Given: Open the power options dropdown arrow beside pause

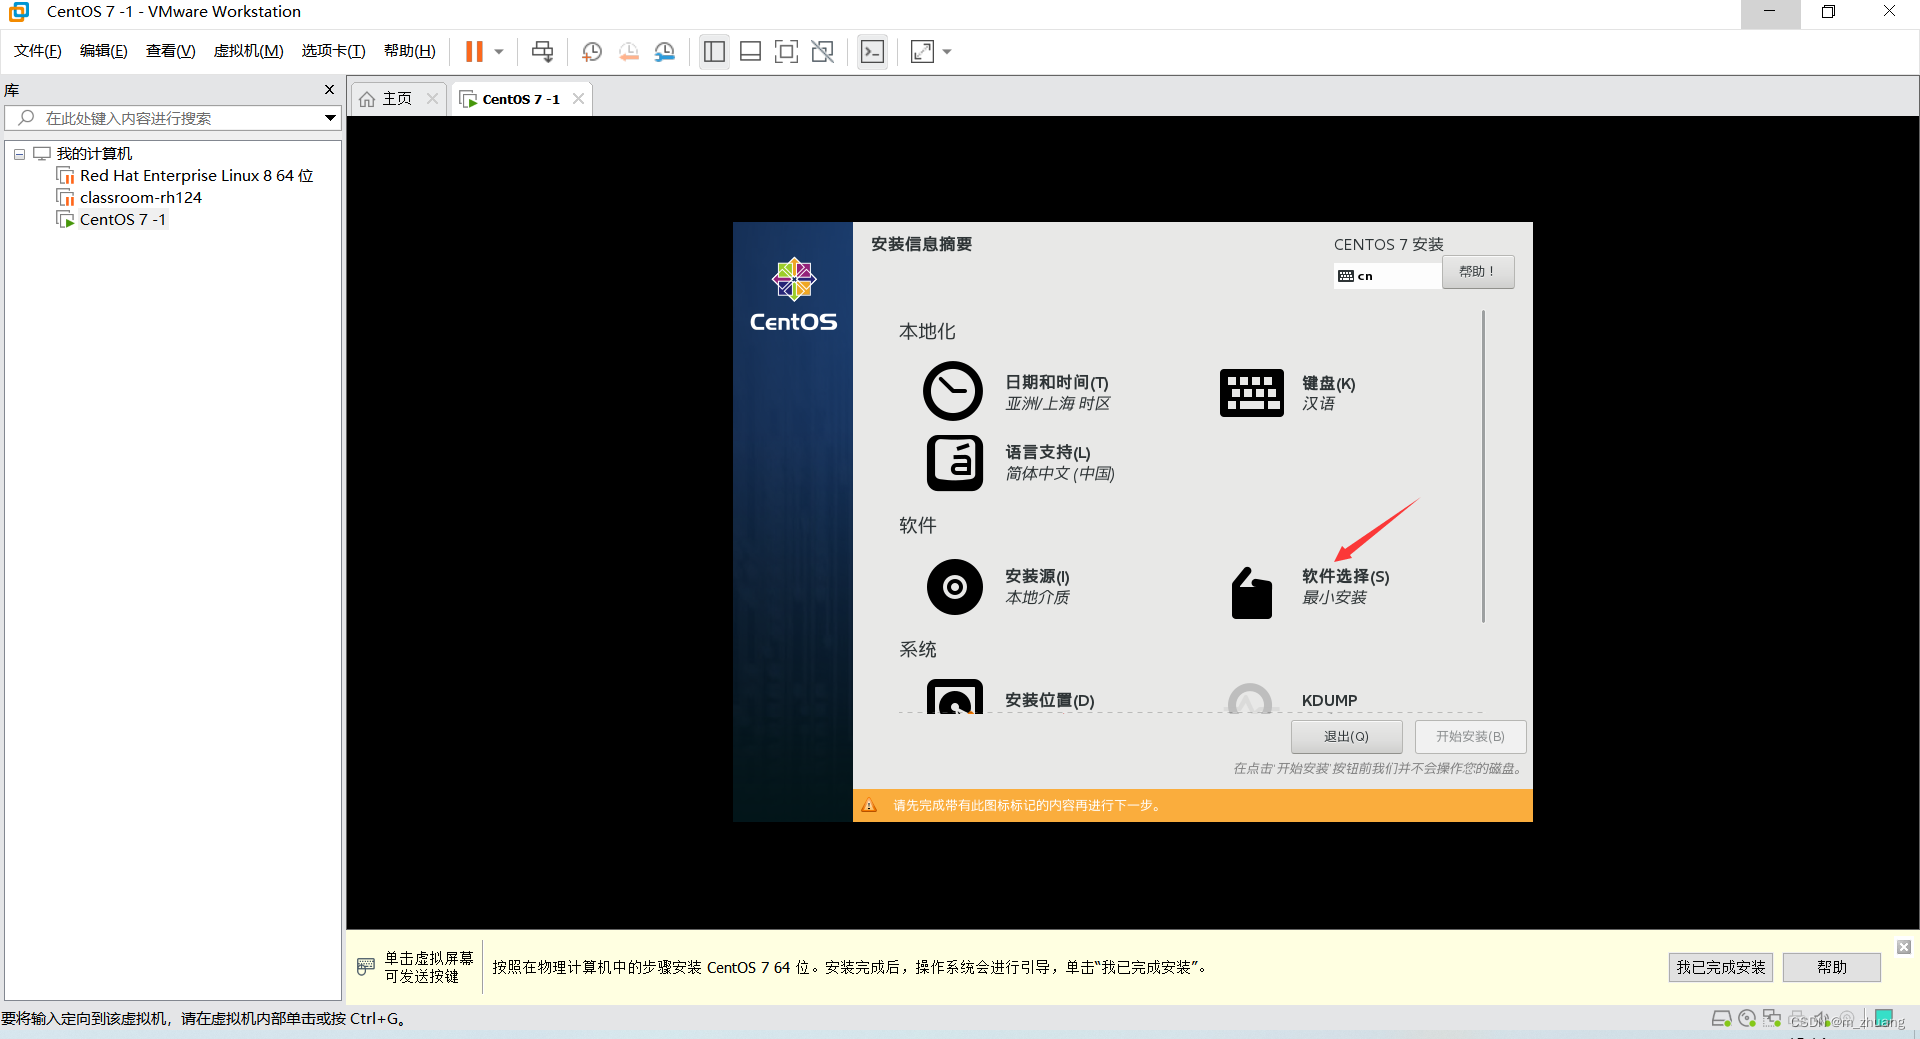Looking at the screenshot, I should (x=499, y=51).
